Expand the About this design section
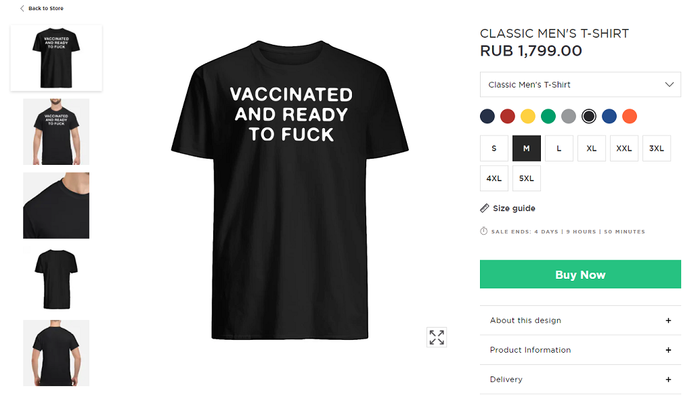The width and height of the screenshot is (700, 407). [526, 320]
